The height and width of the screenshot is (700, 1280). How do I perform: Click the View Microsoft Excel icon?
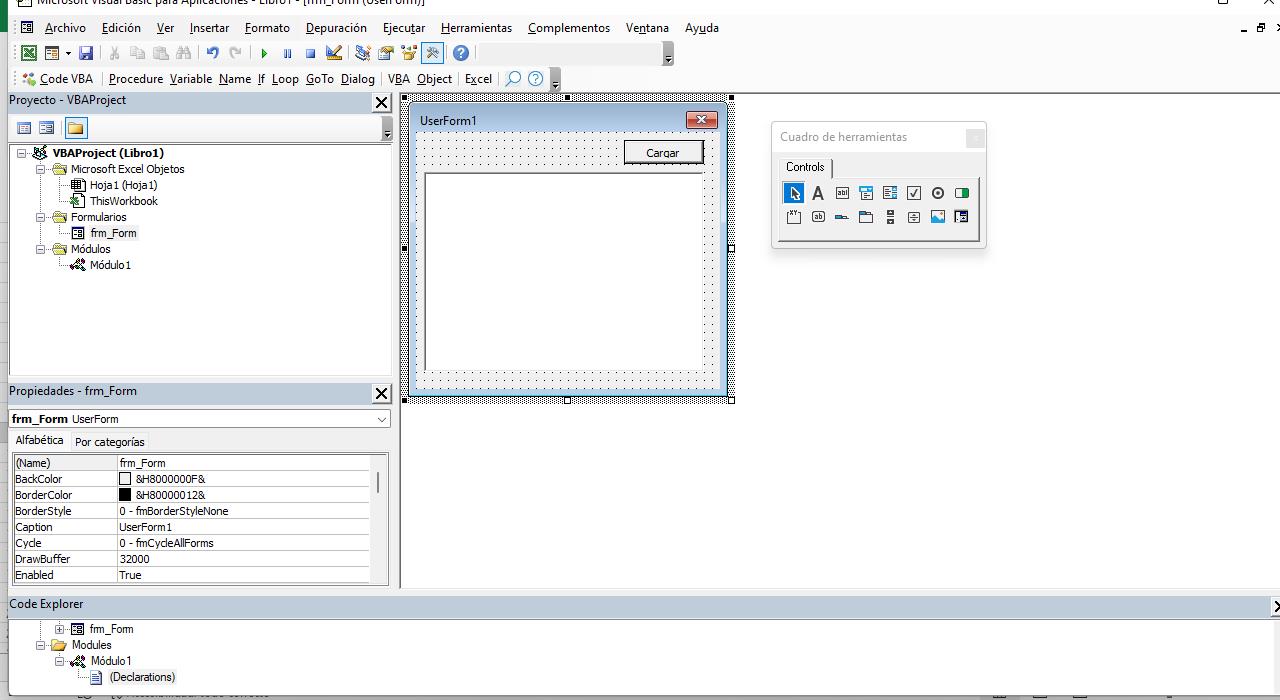(29, 53)
